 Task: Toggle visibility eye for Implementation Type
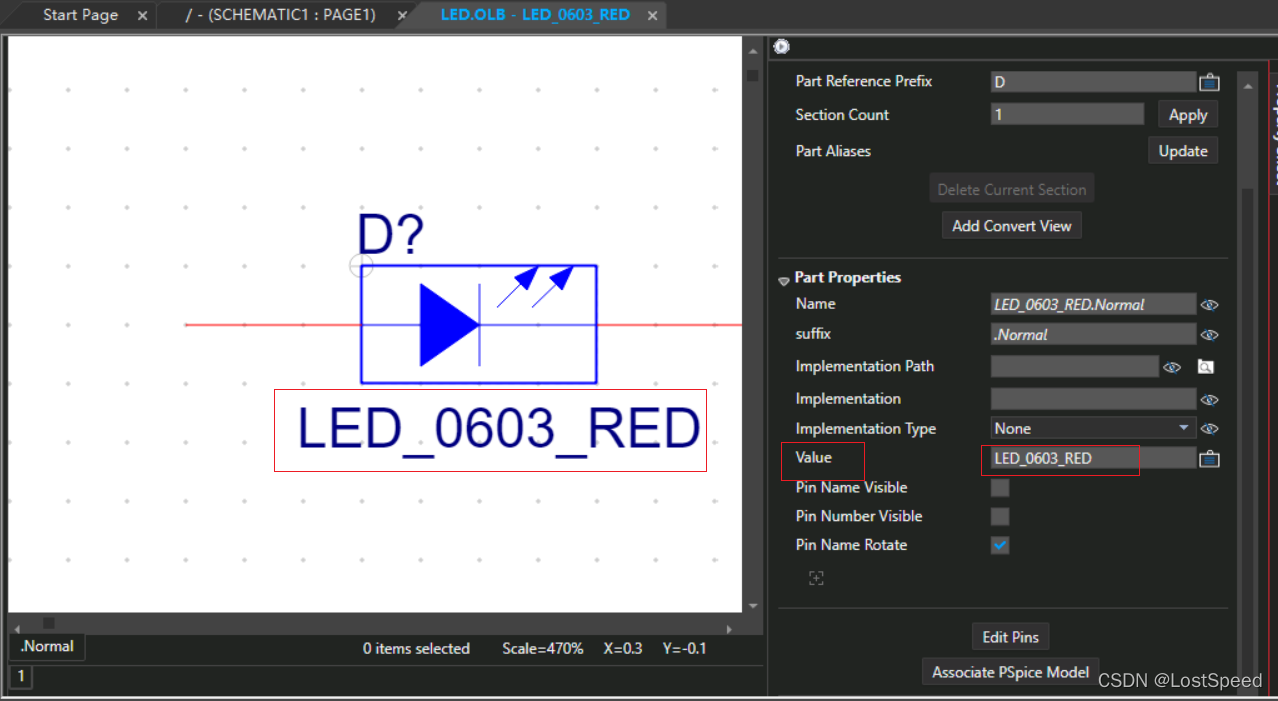(1209, 429)
